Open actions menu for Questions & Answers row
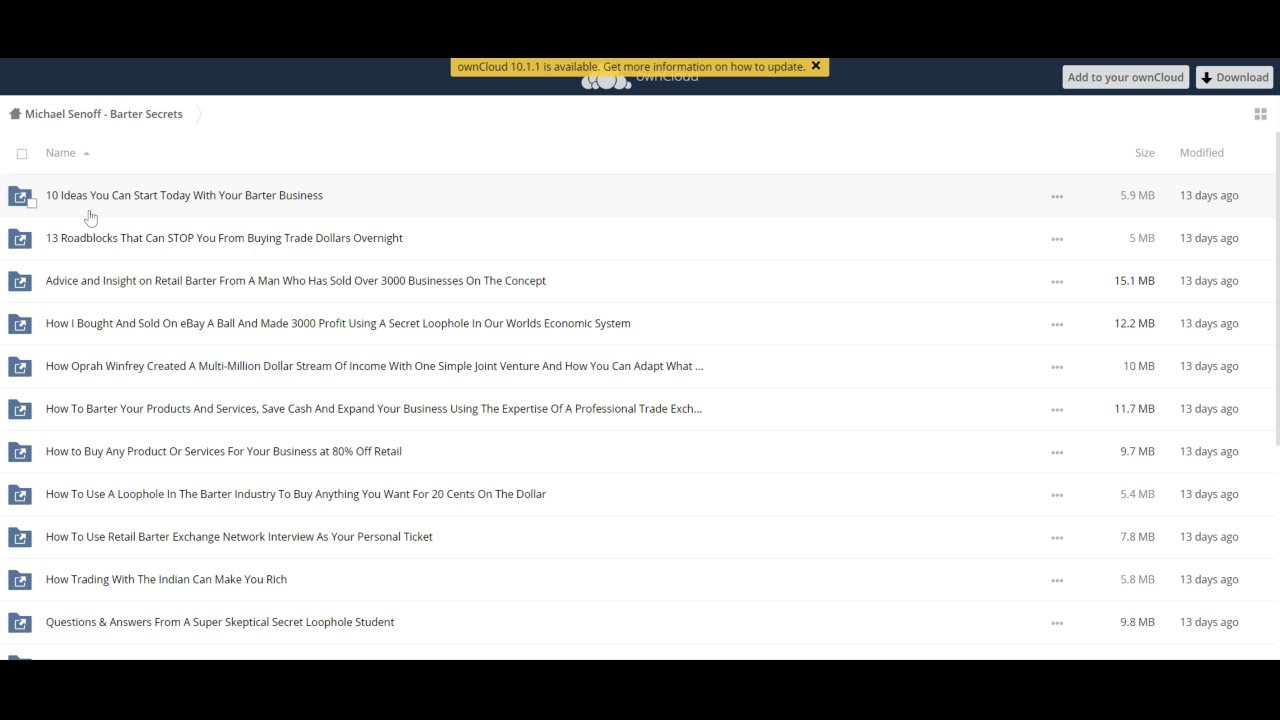 (1057, 623)
